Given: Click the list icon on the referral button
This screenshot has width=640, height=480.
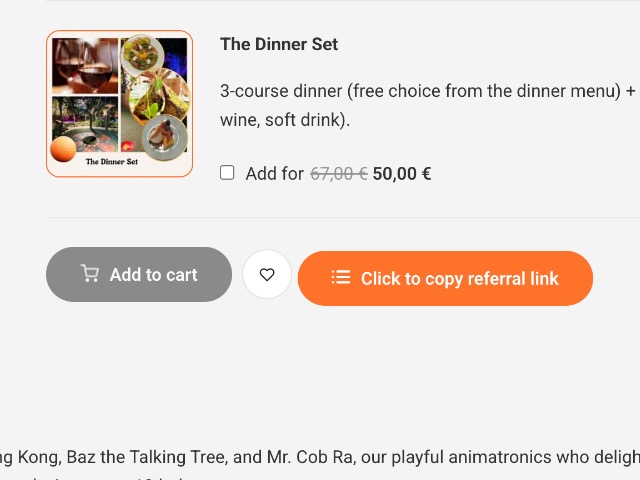Looking at the screenshot, I should pyautogui.click(x=341, y=278).
